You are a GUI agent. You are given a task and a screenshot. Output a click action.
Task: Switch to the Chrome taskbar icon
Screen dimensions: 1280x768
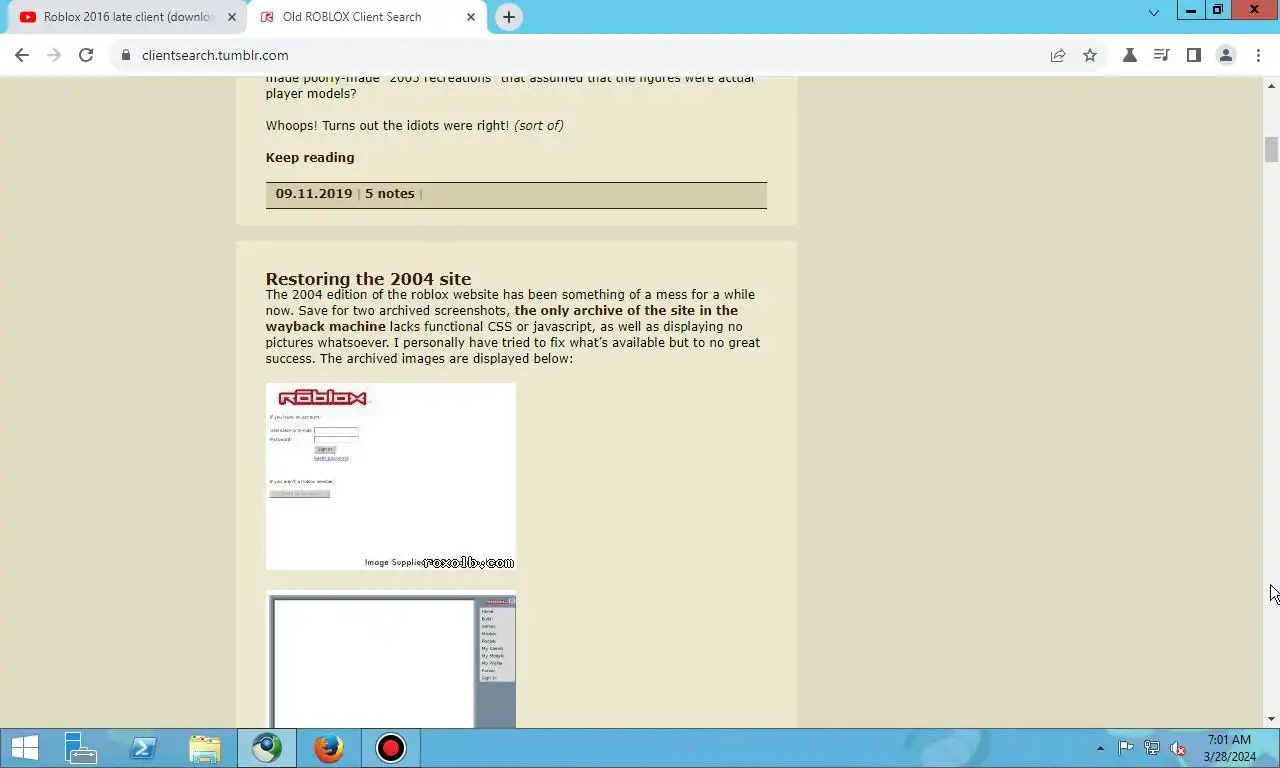267,748
